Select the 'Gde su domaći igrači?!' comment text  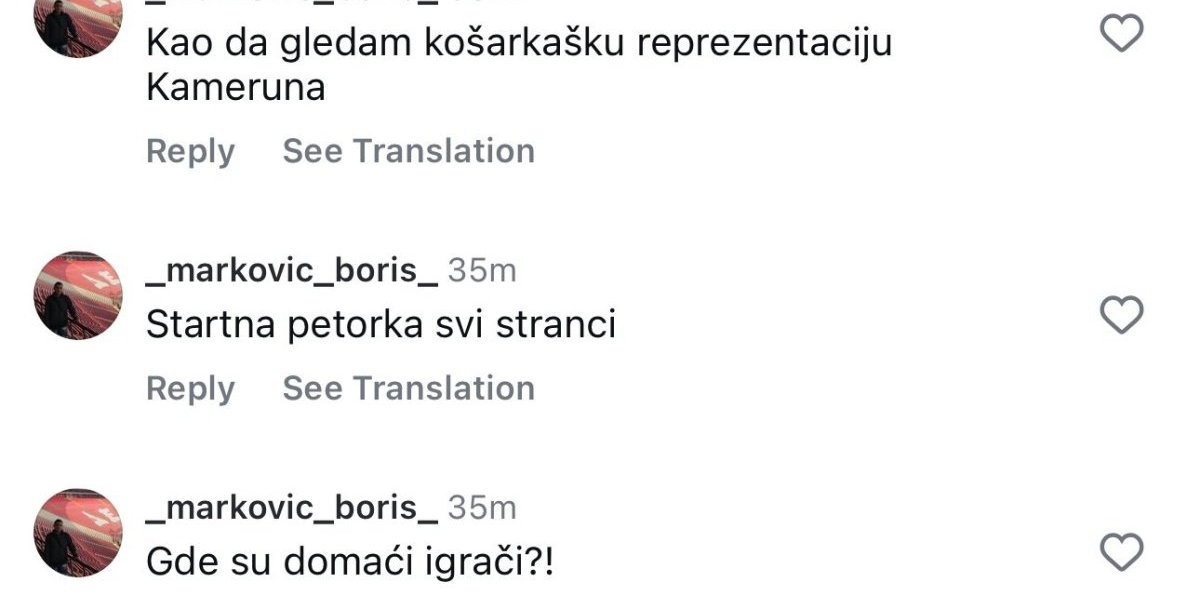click(350, 563)
